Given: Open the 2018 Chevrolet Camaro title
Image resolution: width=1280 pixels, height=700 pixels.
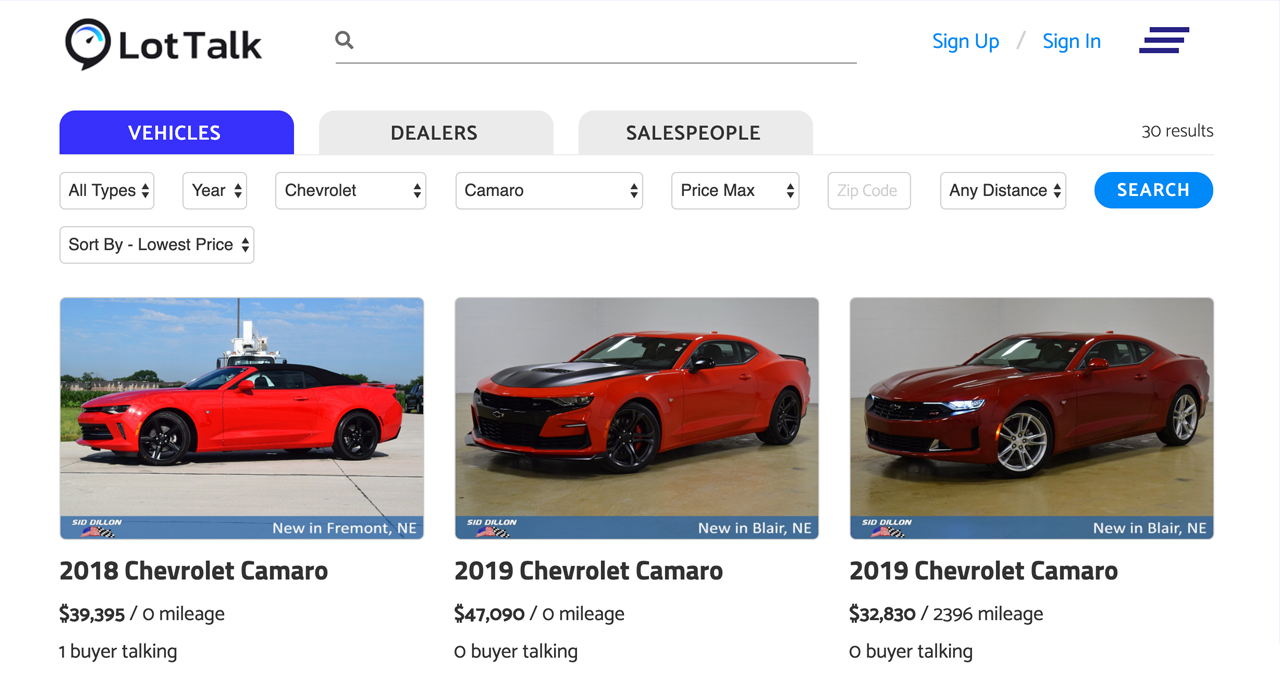Looking at the screenshot, I should coord(194,571).
